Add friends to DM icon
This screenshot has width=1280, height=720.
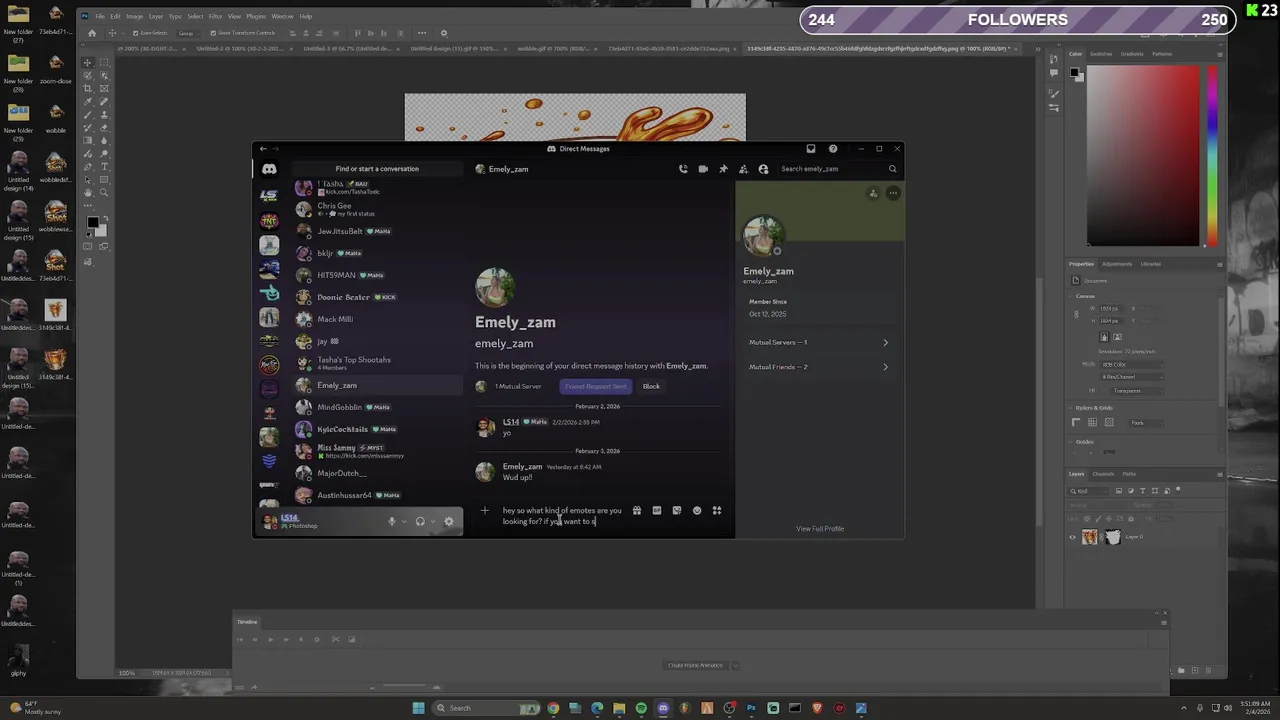click(x=743, y=169)
